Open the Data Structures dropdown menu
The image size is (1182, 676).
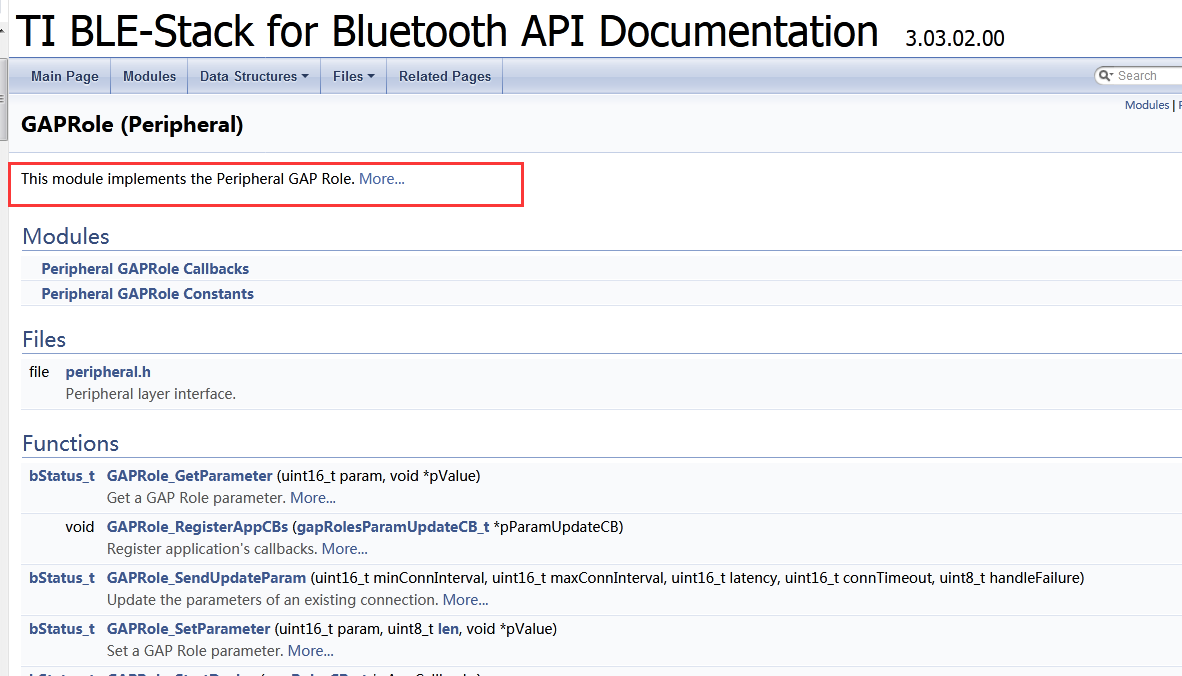[254, 76]
